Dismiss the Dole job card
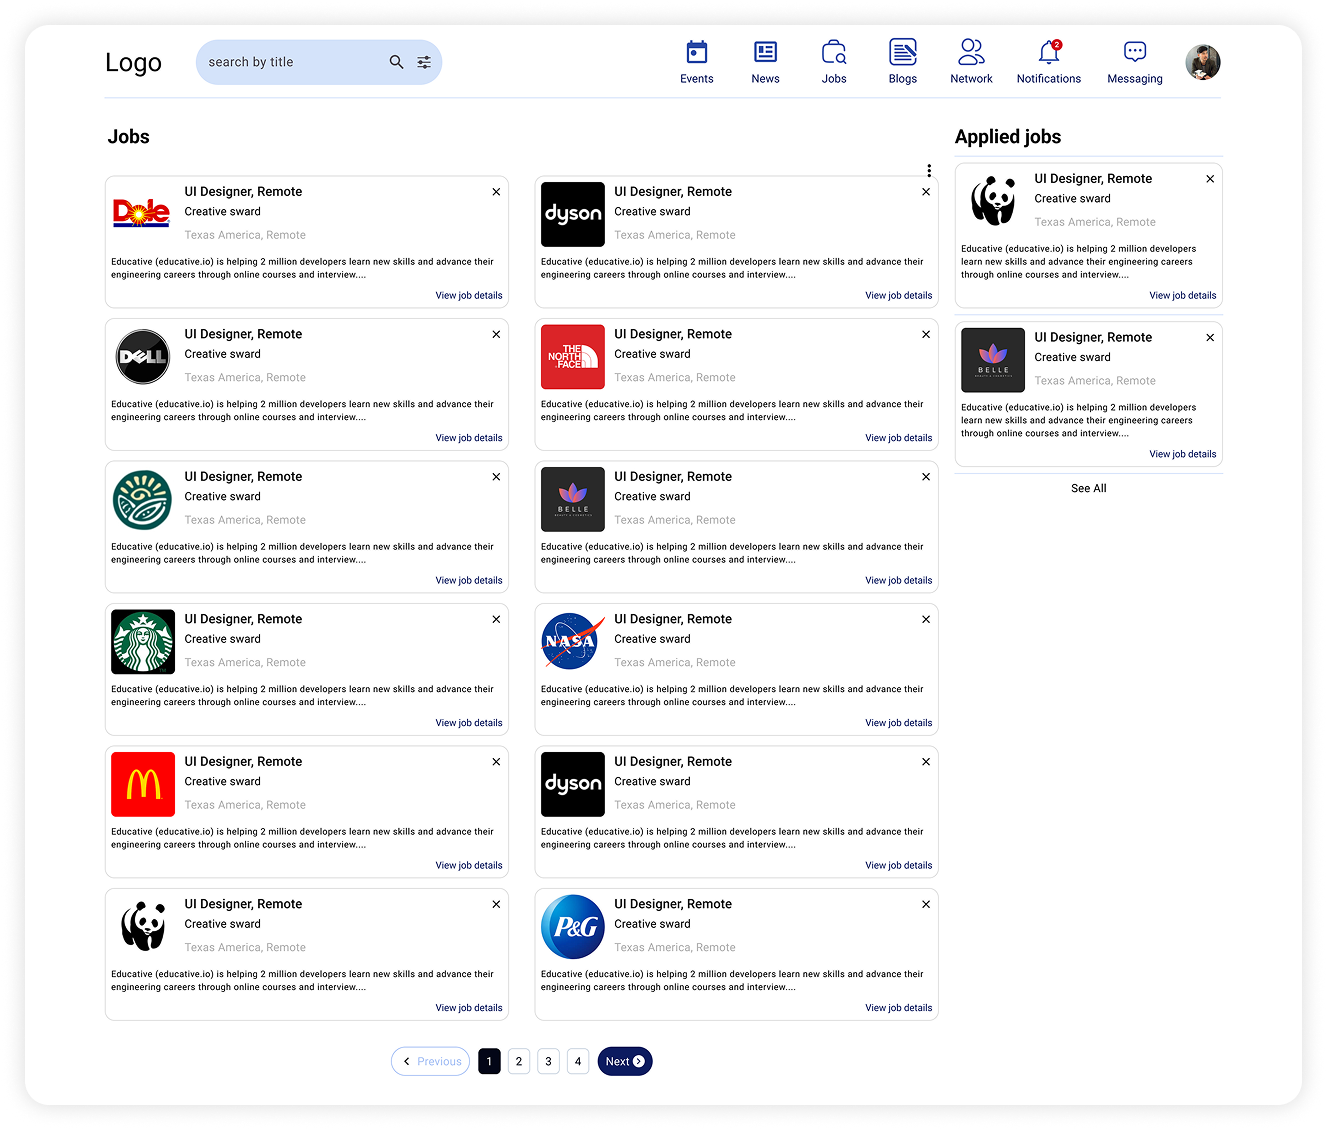The height and width of the screenshot is (1130, 1327). 495,191
